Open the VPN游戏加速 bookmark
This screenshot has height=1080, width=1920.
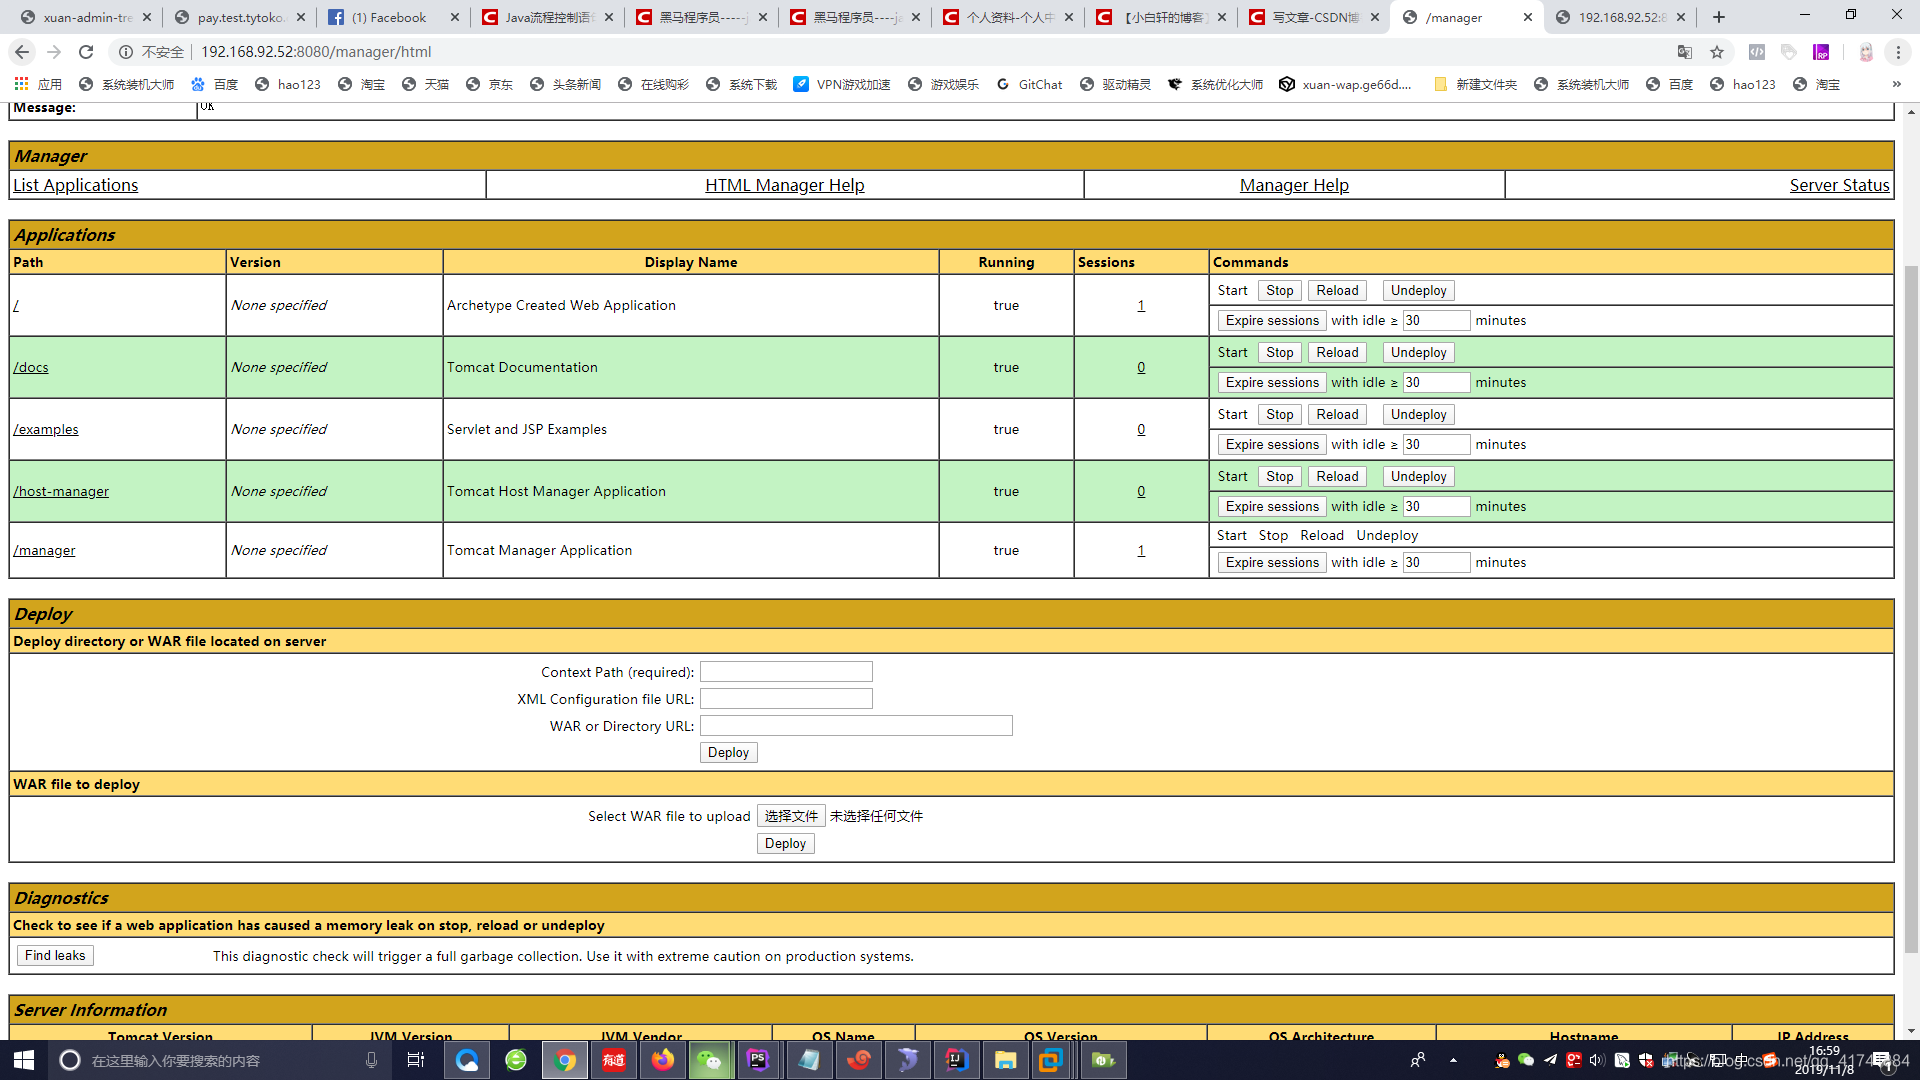point(842,84)
